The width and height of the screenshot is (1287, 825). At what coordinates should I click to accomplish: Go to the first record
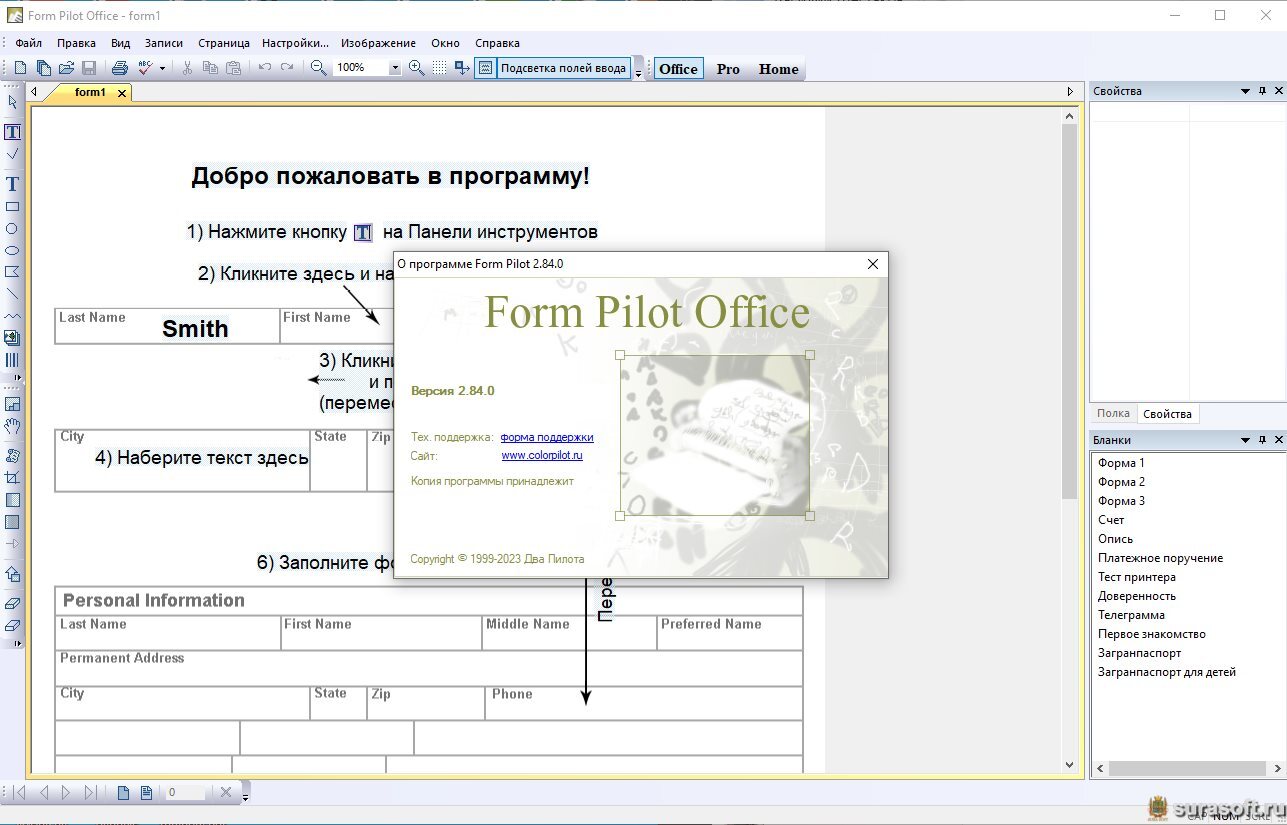(18, 793)
